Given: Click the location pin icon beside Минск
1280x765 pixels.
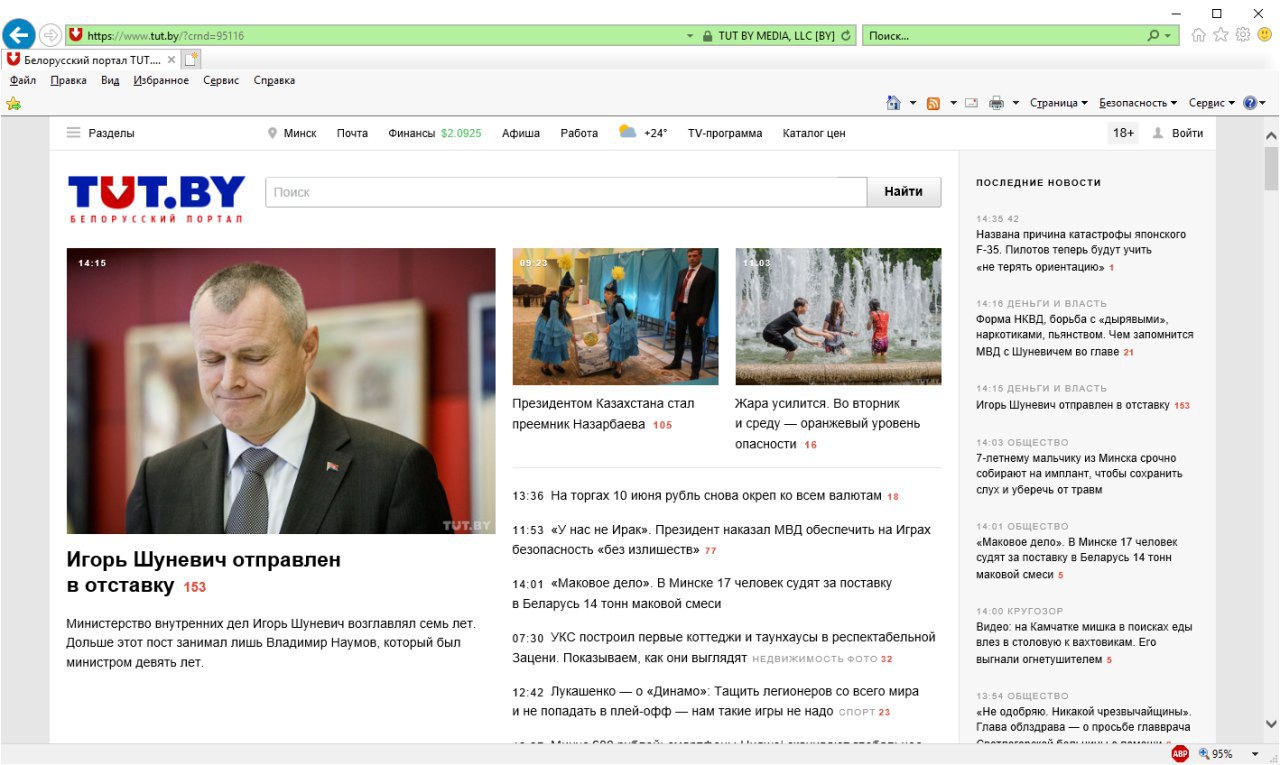Looking at the screenshot, I should tap(272, 133).
